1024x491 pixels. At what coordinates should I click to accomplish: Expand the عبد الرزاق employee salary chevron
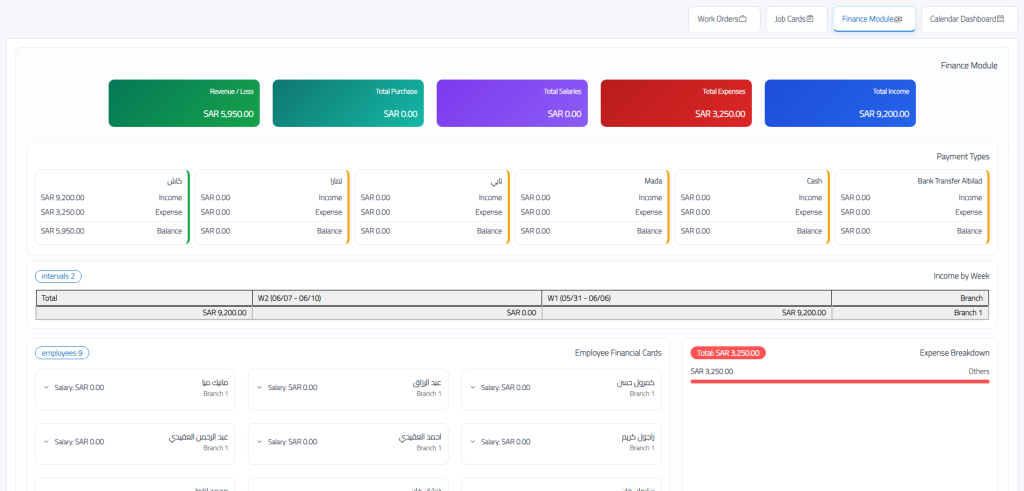[x=259, y=387]
